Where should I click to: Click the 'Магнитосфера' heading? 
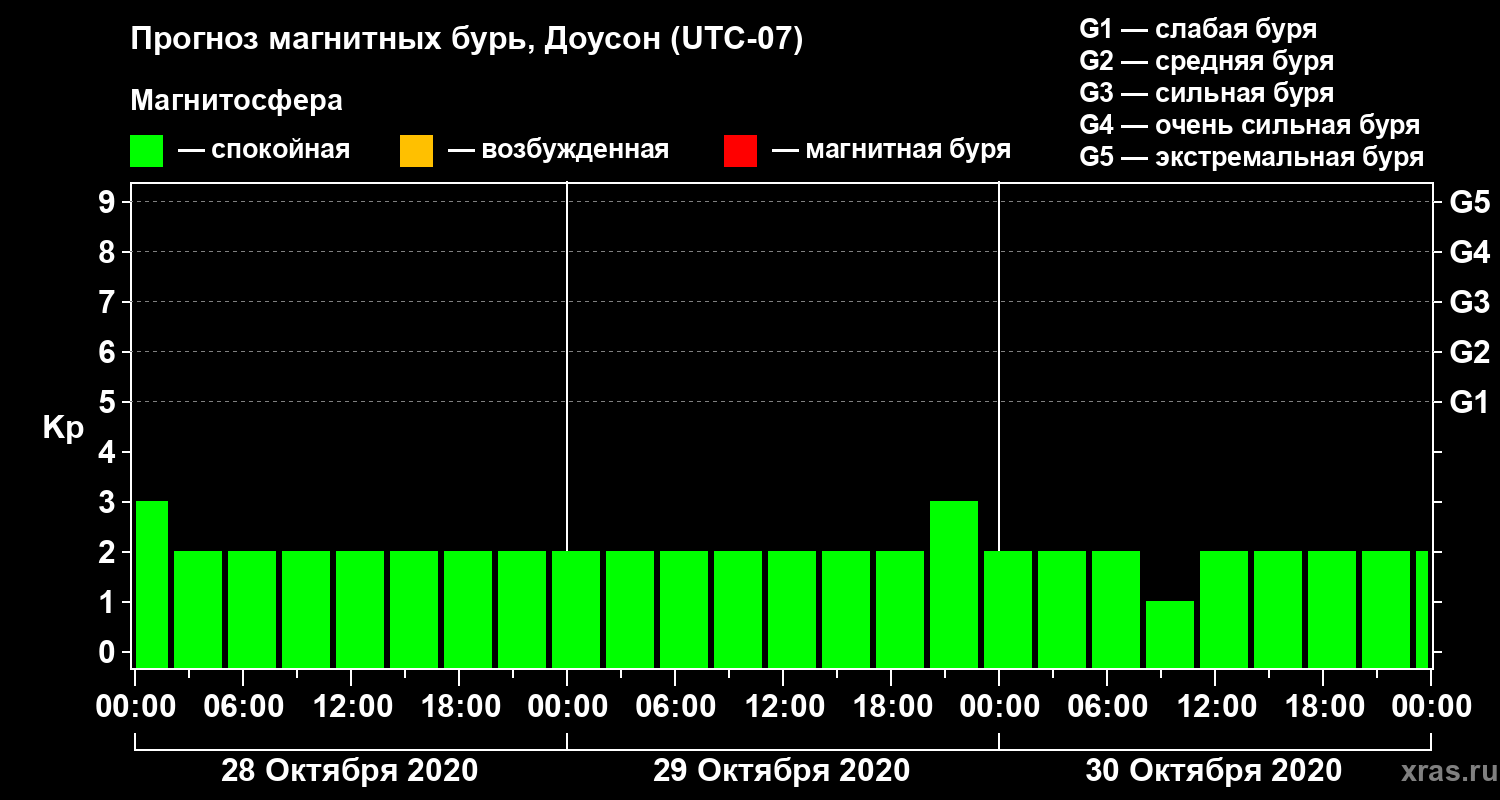point(237,101)
